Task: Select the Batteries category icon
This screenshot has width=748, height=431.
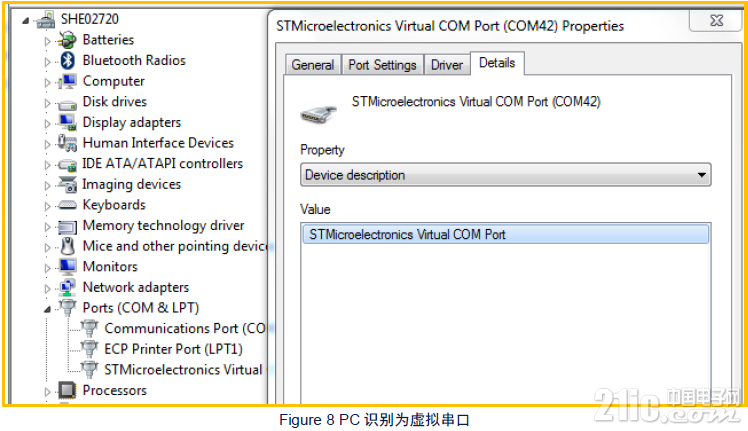Action: pos(67,40)
